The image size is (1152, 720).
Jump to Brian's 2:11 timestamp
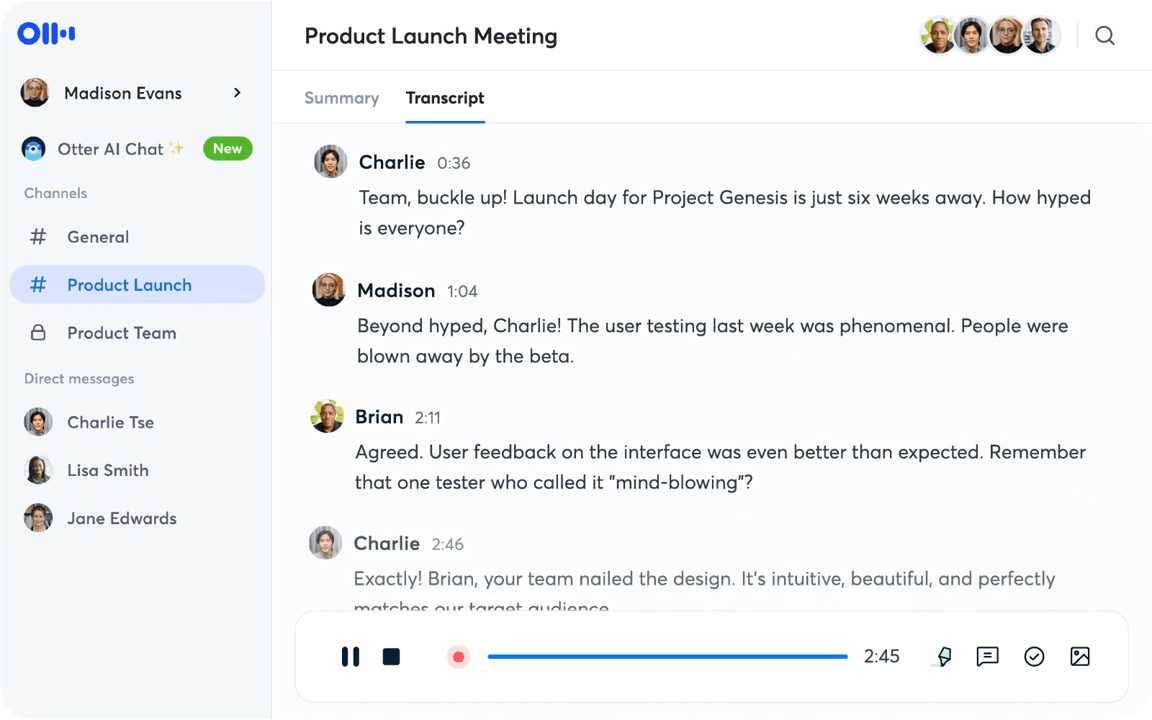tap(428, 418)
